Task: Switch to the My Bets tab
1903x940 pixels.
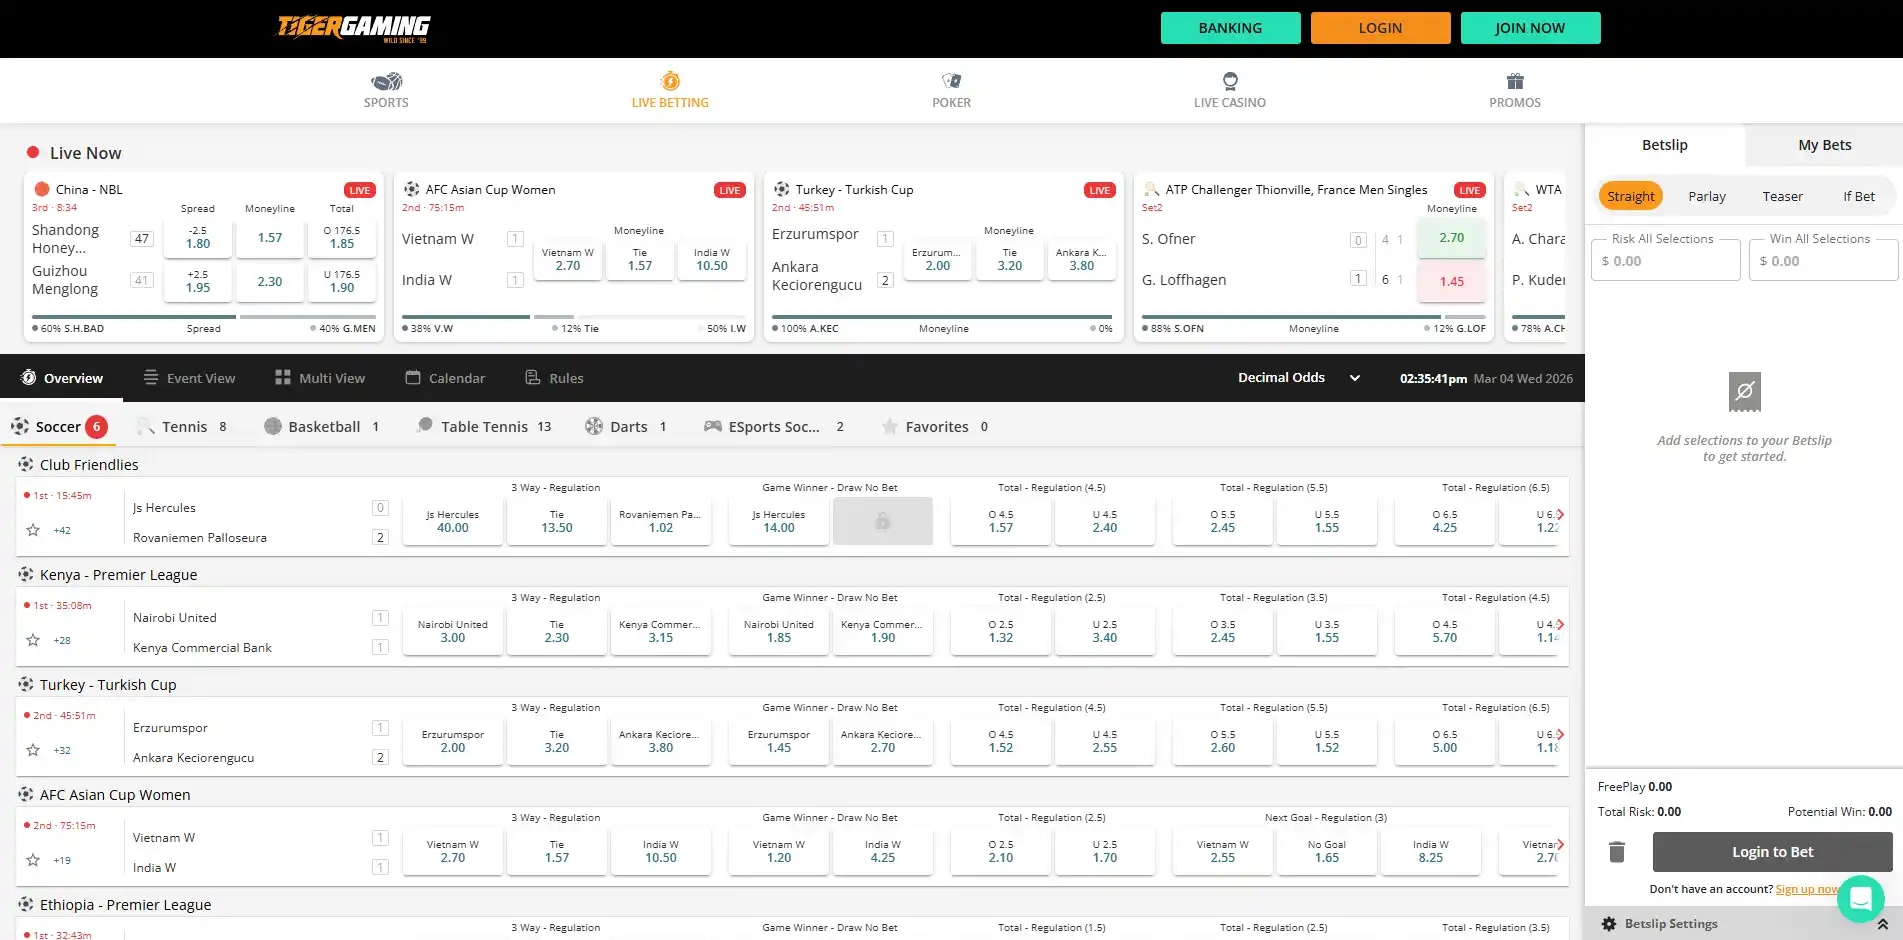Action: pos(1824,145)
